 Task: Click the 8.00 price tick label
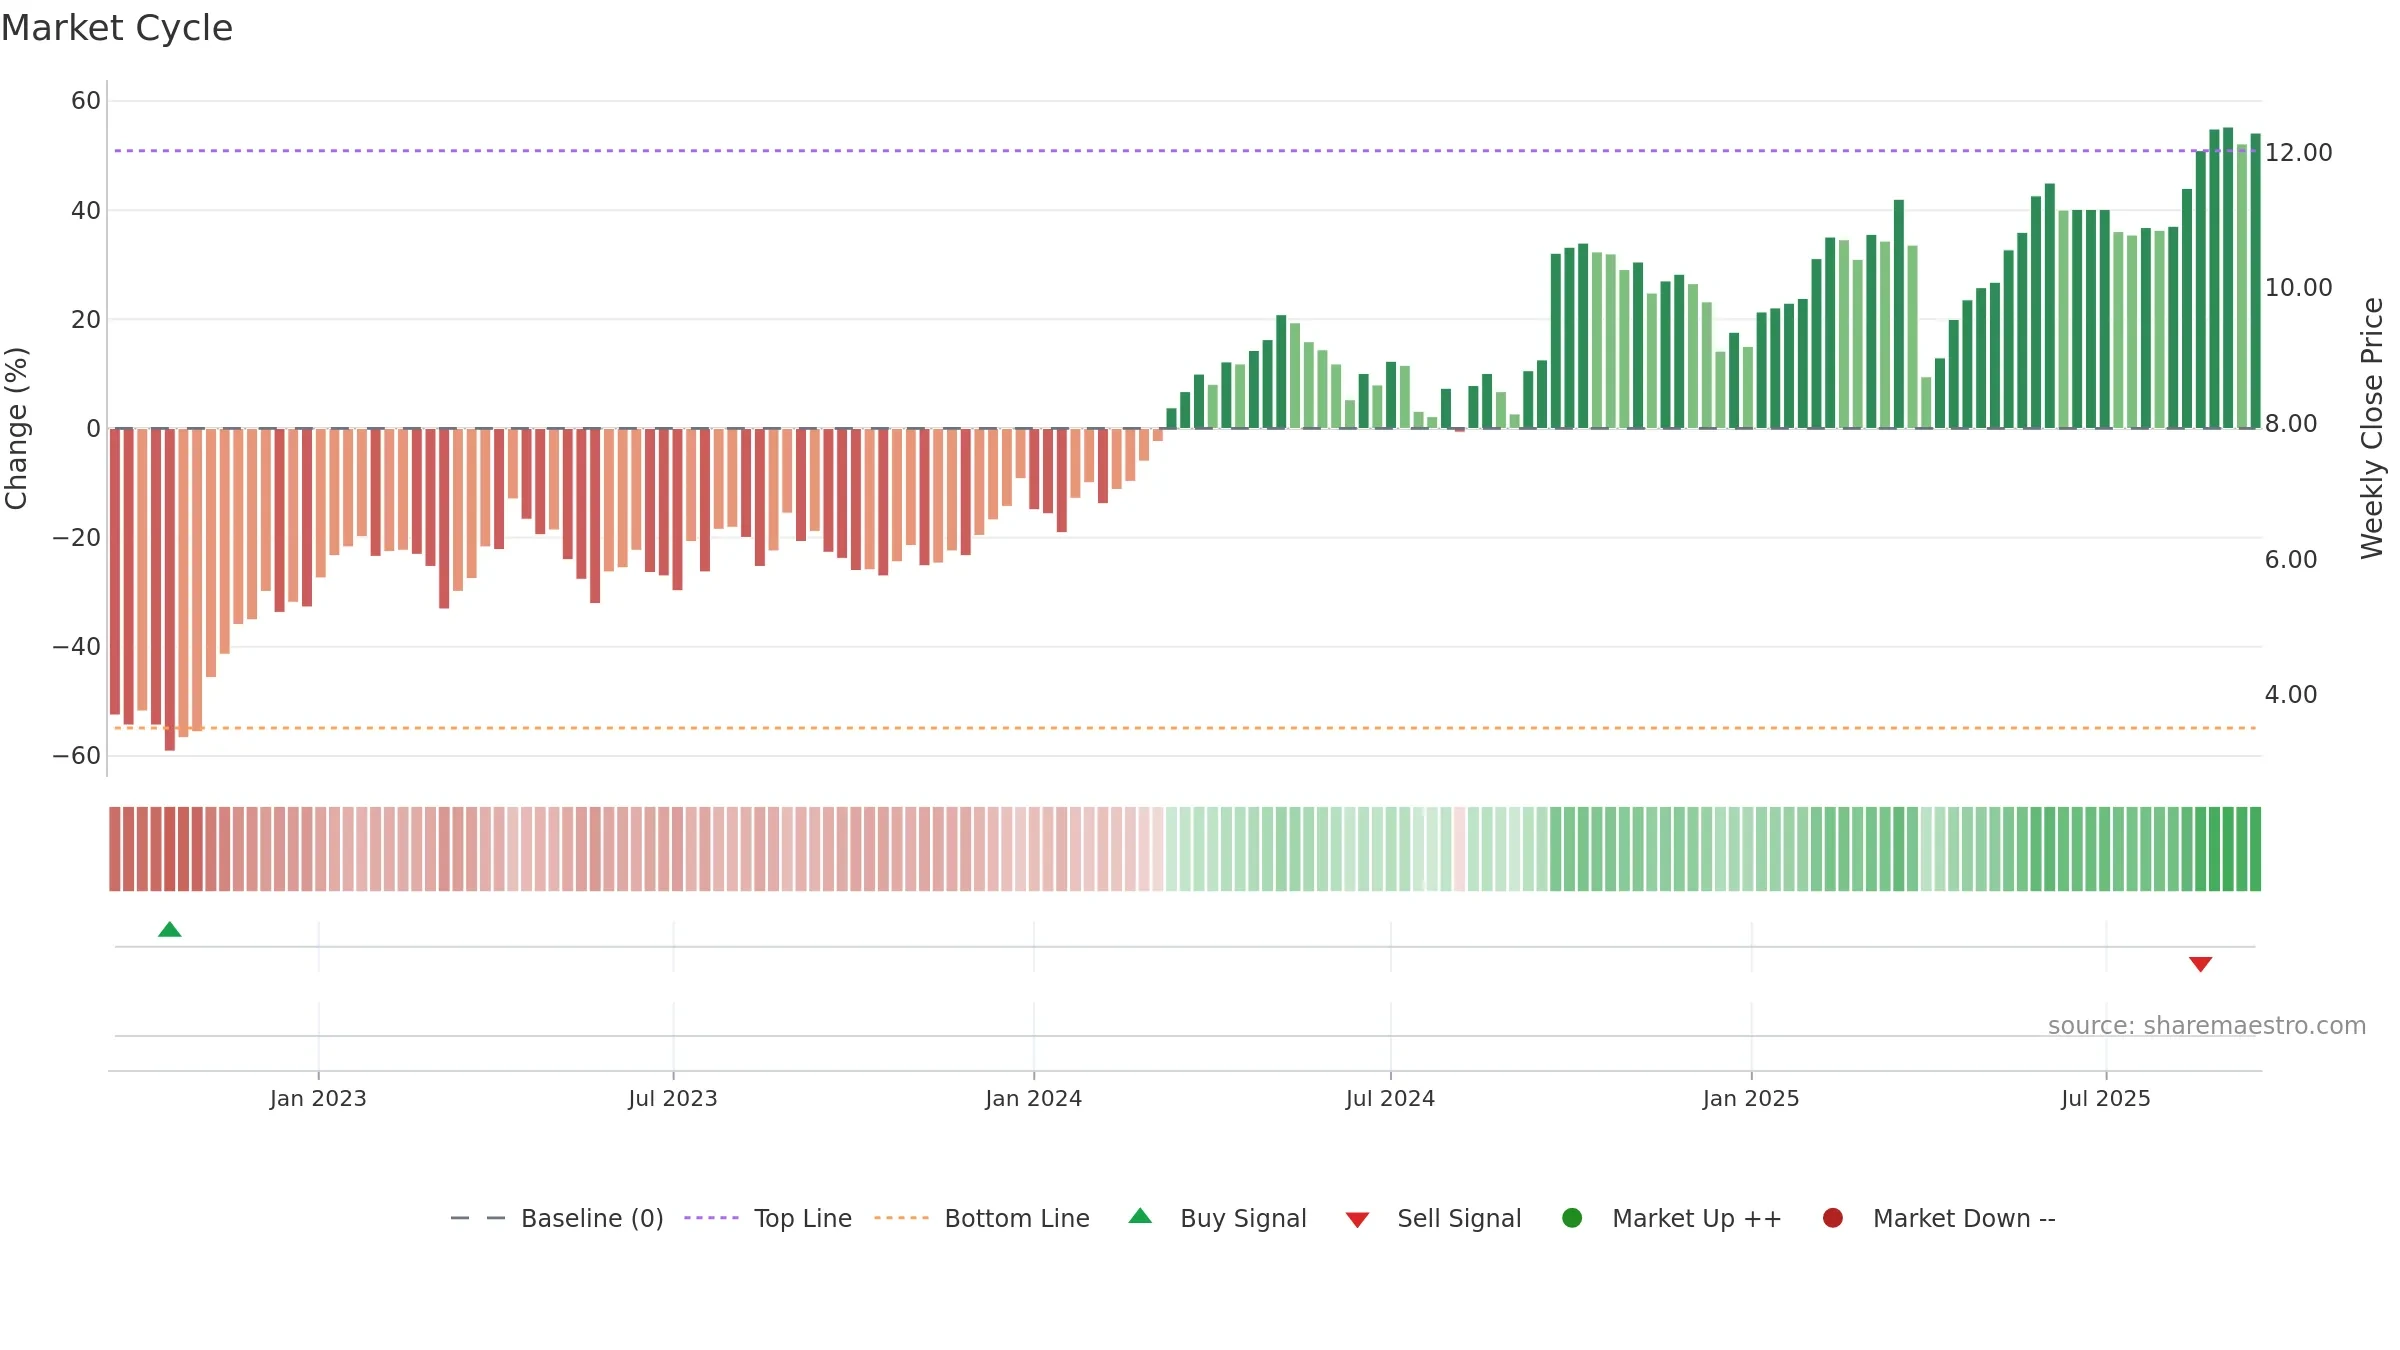[x=2290, y=423]
